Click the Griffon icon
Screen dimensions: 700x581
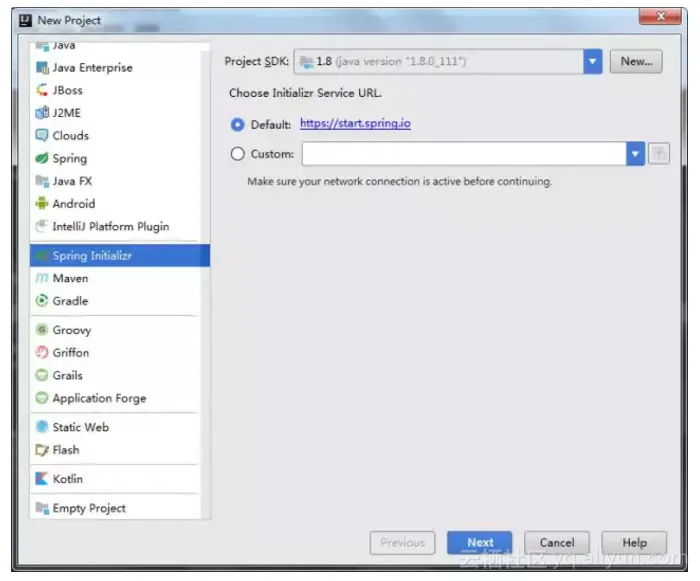[42, 352]
